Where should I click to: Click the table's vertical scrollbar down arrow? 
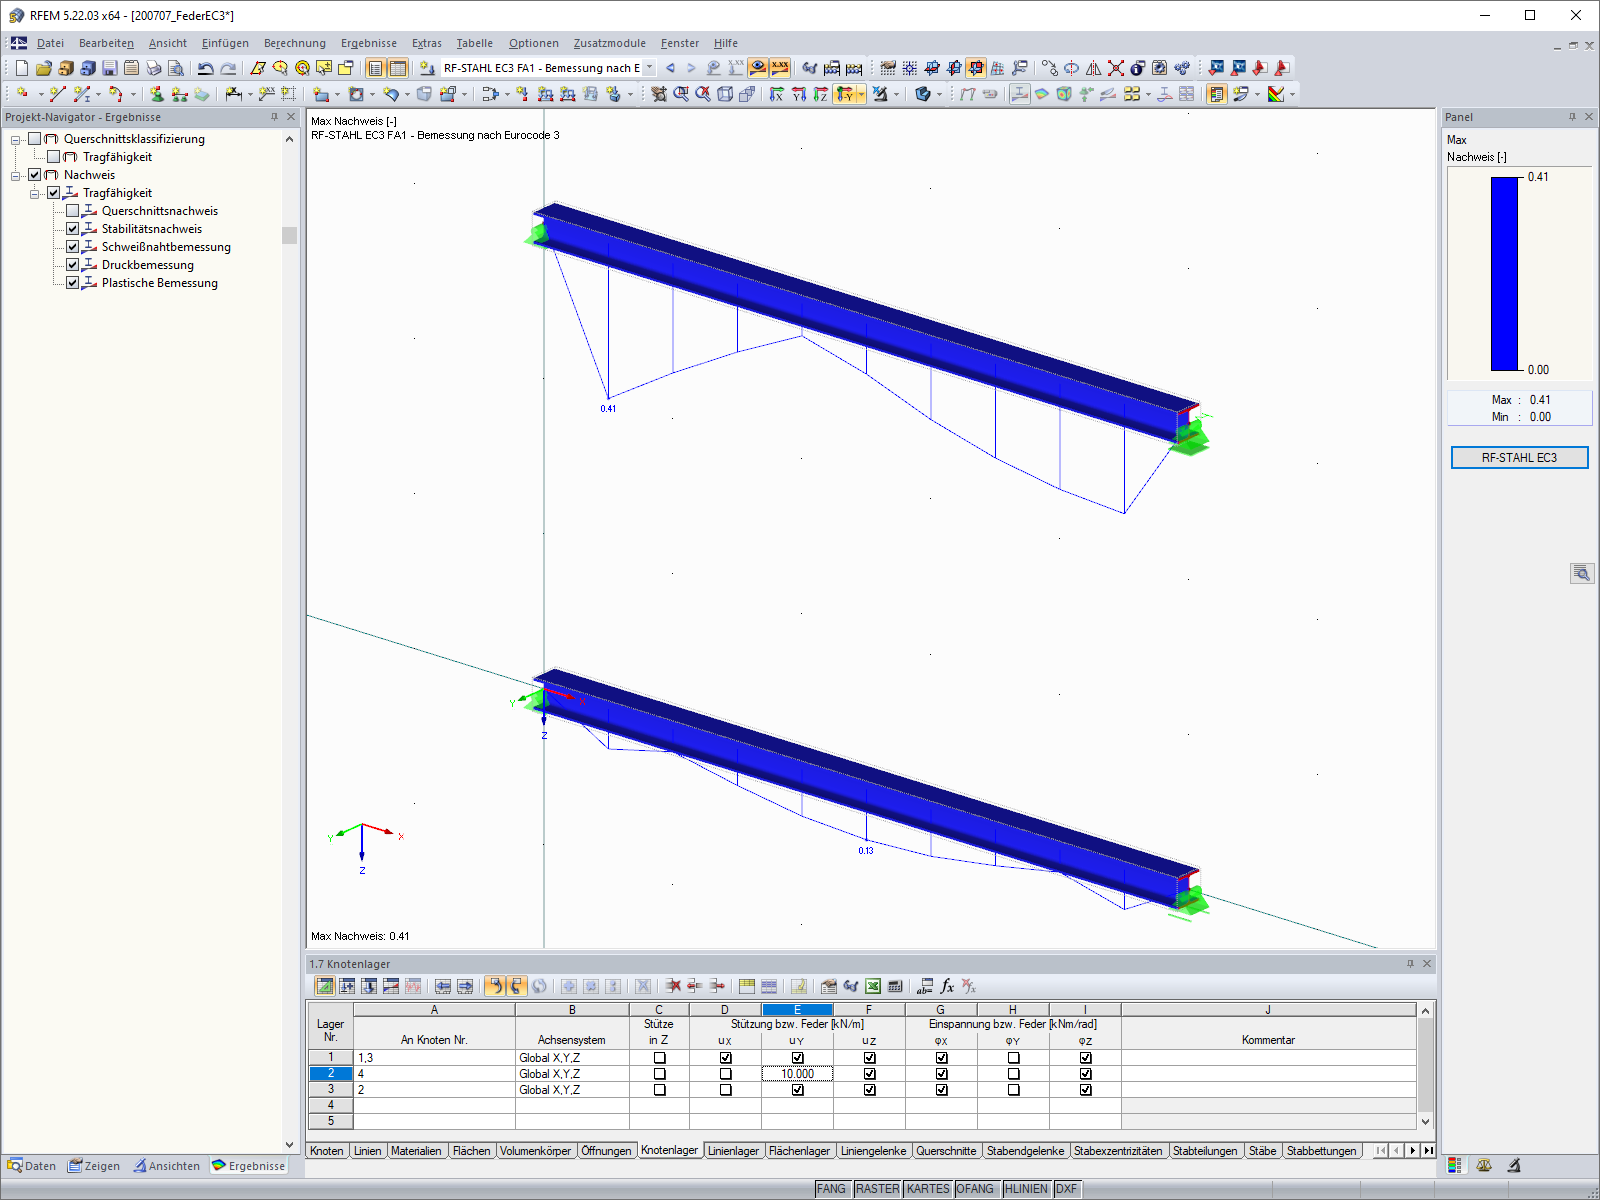pos(1426,1122)
